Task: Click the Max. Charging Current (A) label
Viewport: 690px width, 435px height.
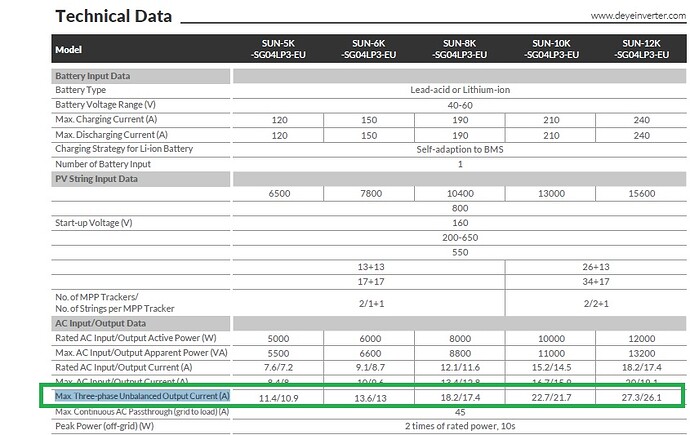Action: click(x=106, y=119)
